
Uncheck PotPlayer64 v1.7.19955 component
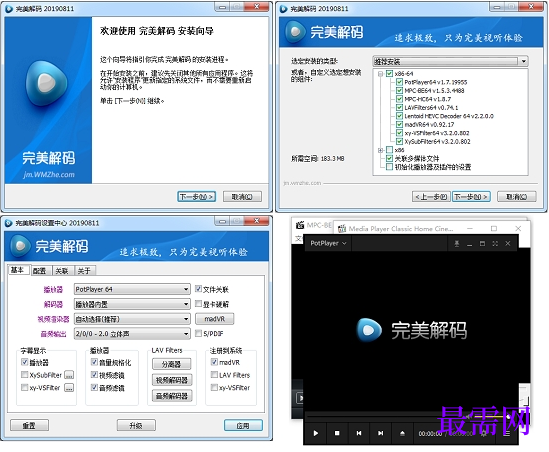point(399,82)
